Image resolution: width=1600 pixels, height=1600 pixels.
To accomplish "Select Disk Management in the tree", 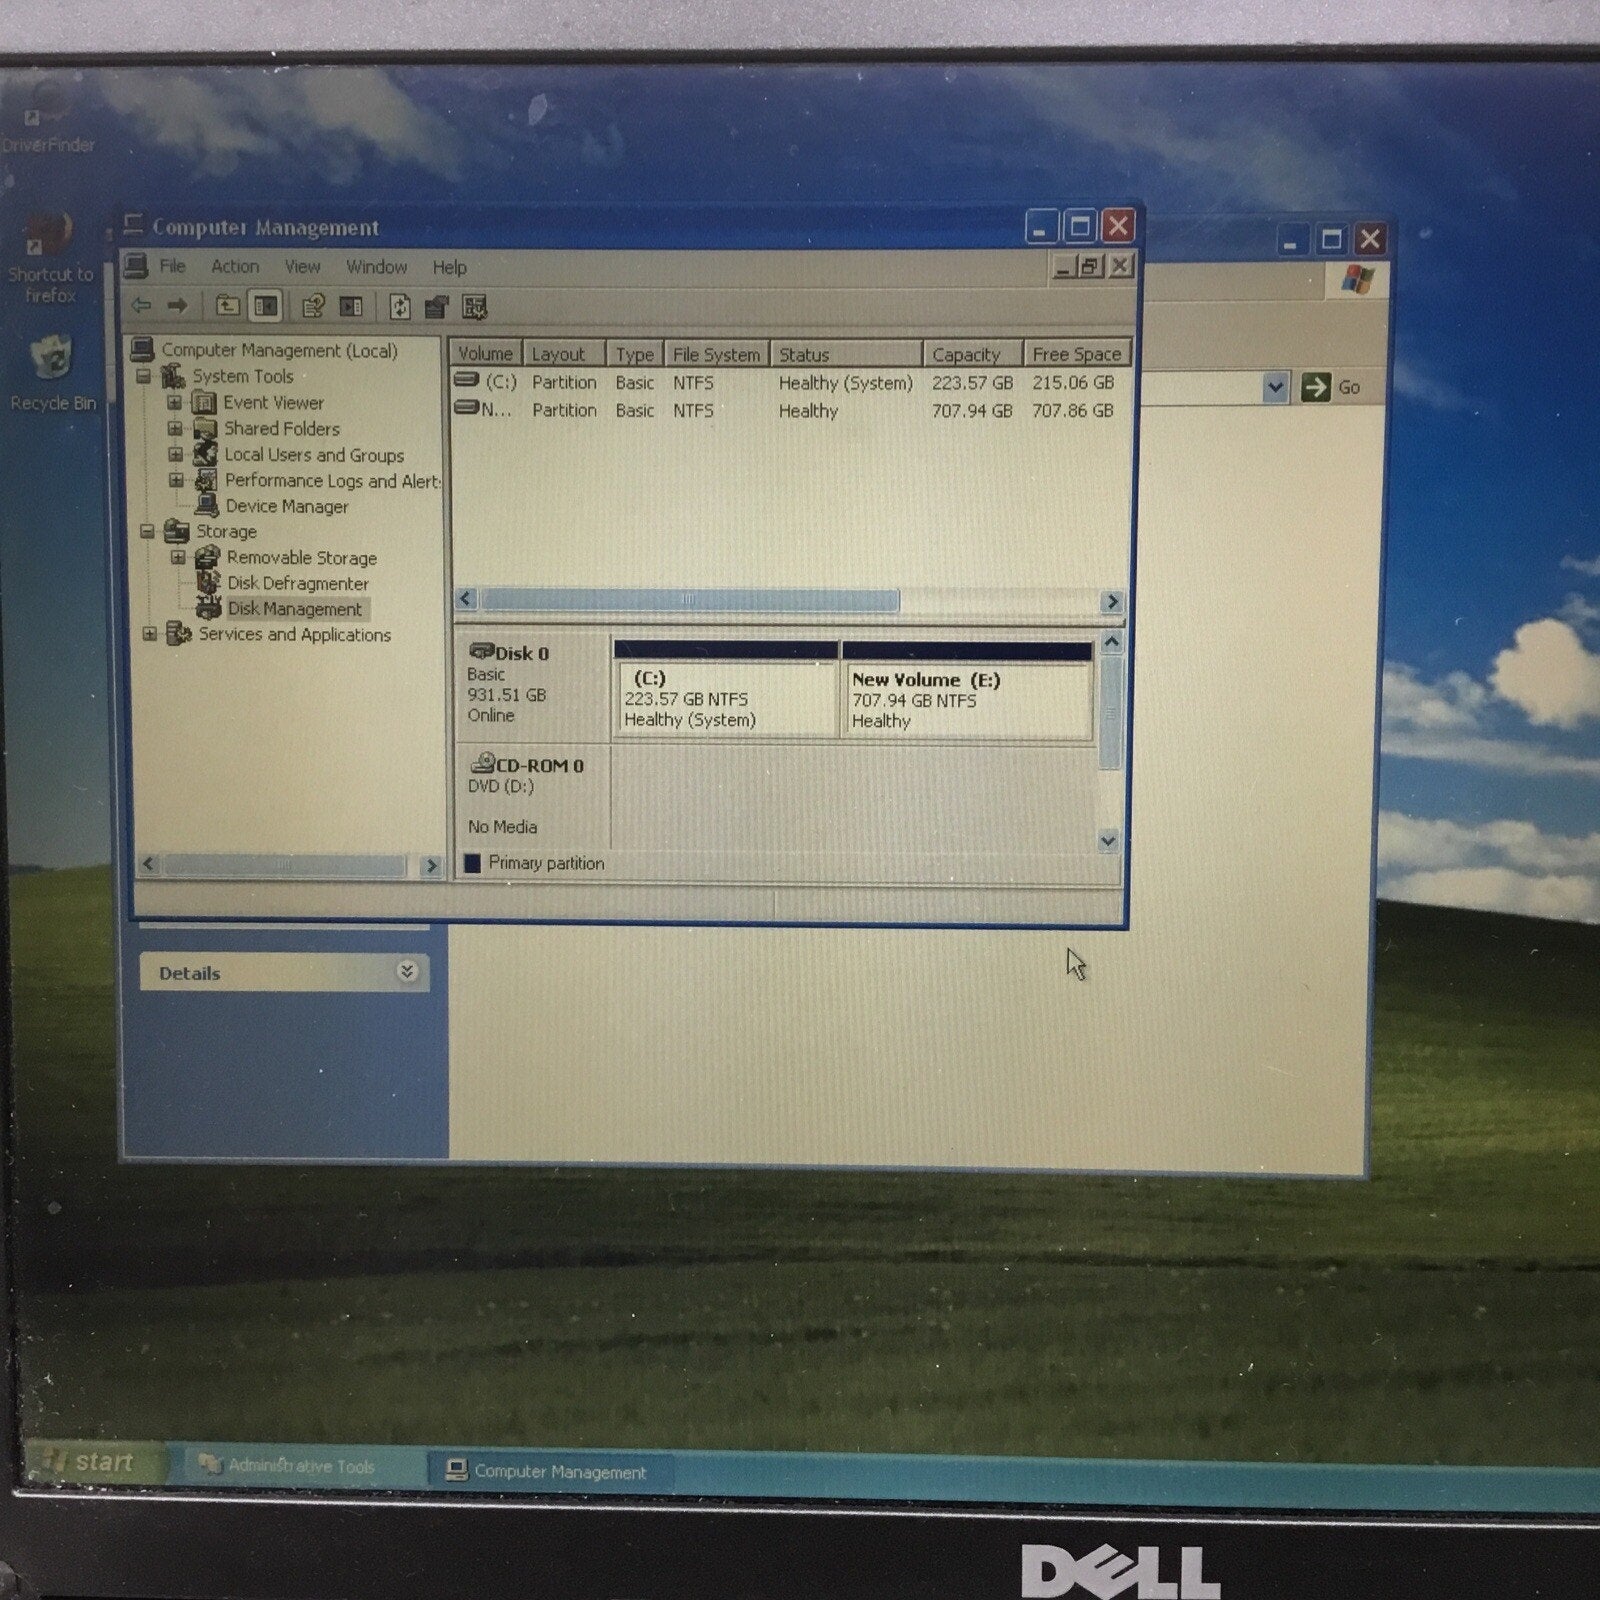I will pos(294,609).
